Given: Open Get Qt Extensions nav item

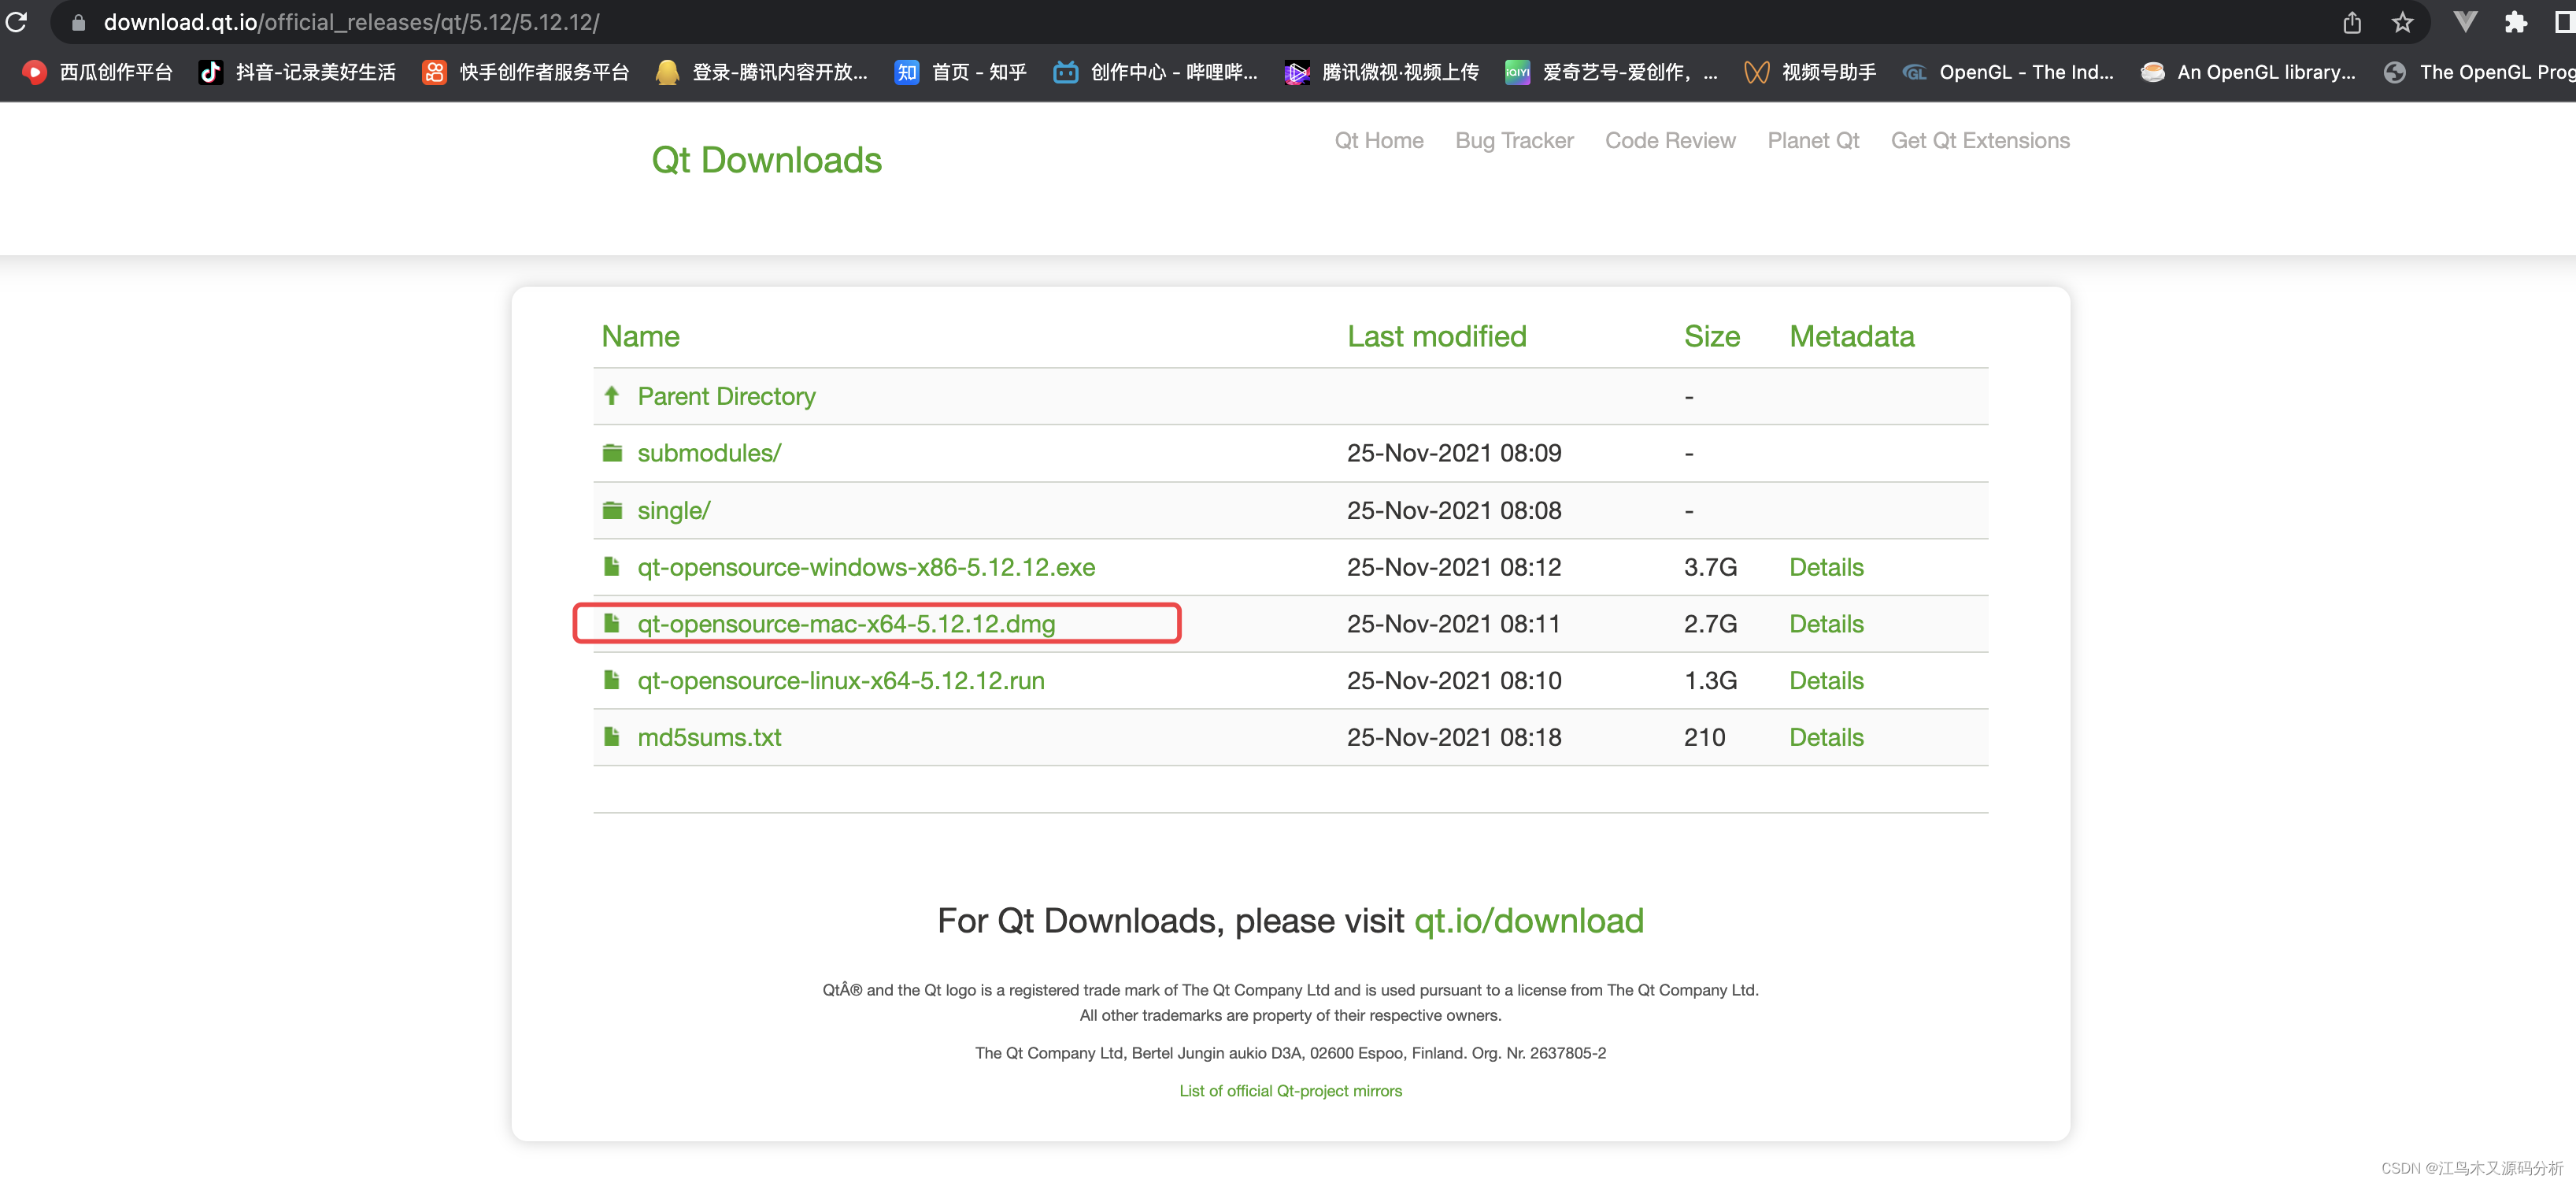Looking at the screenshot, I should click(1980, 140).
